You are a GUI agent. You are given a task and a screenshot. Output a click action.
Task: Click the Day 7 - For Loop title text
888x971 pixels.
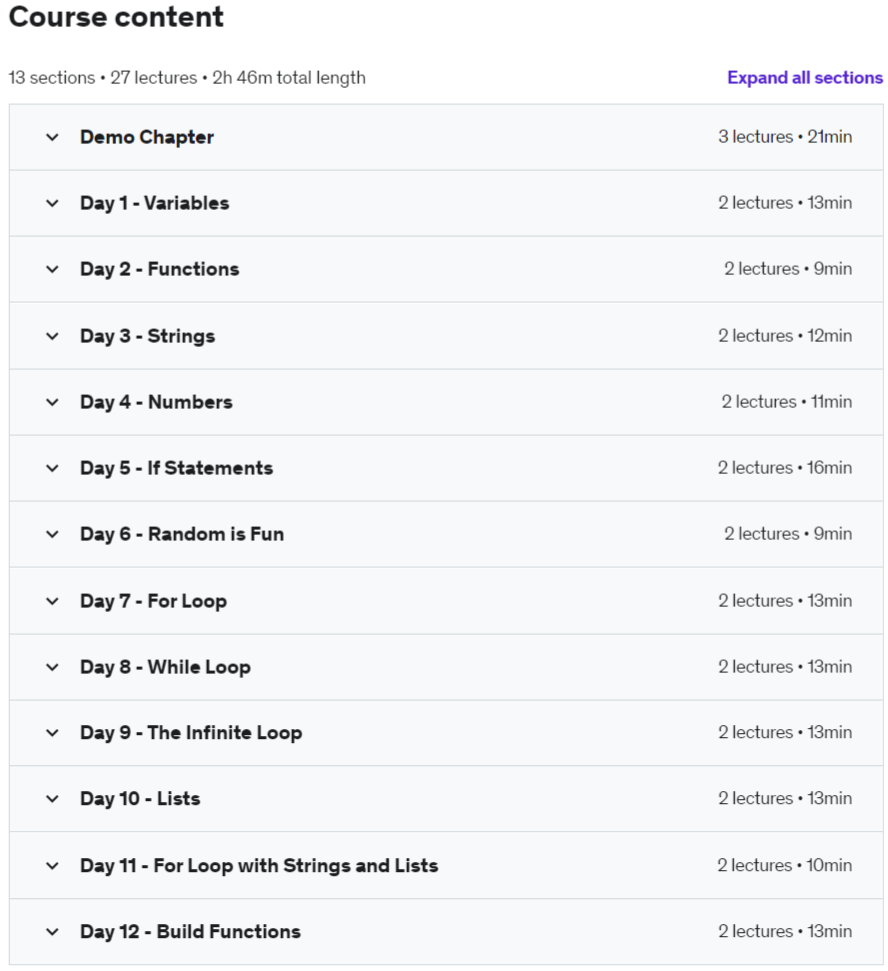pyautogui.click(x=153, y=601)
